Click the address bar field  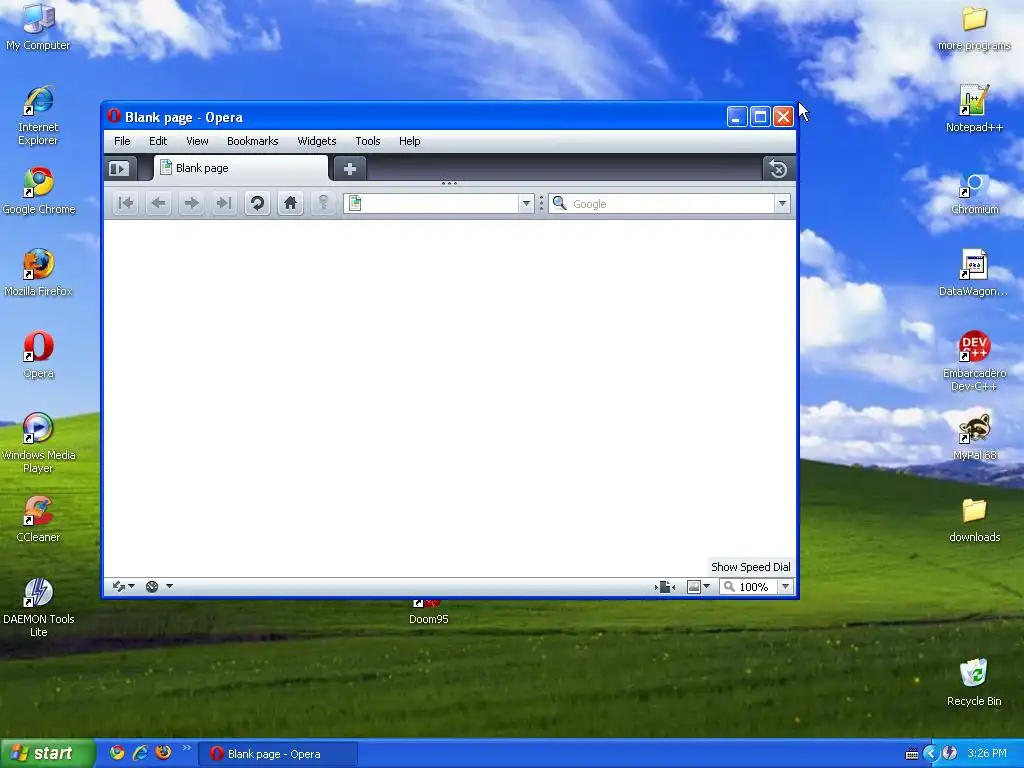click(x=440, y=204)
